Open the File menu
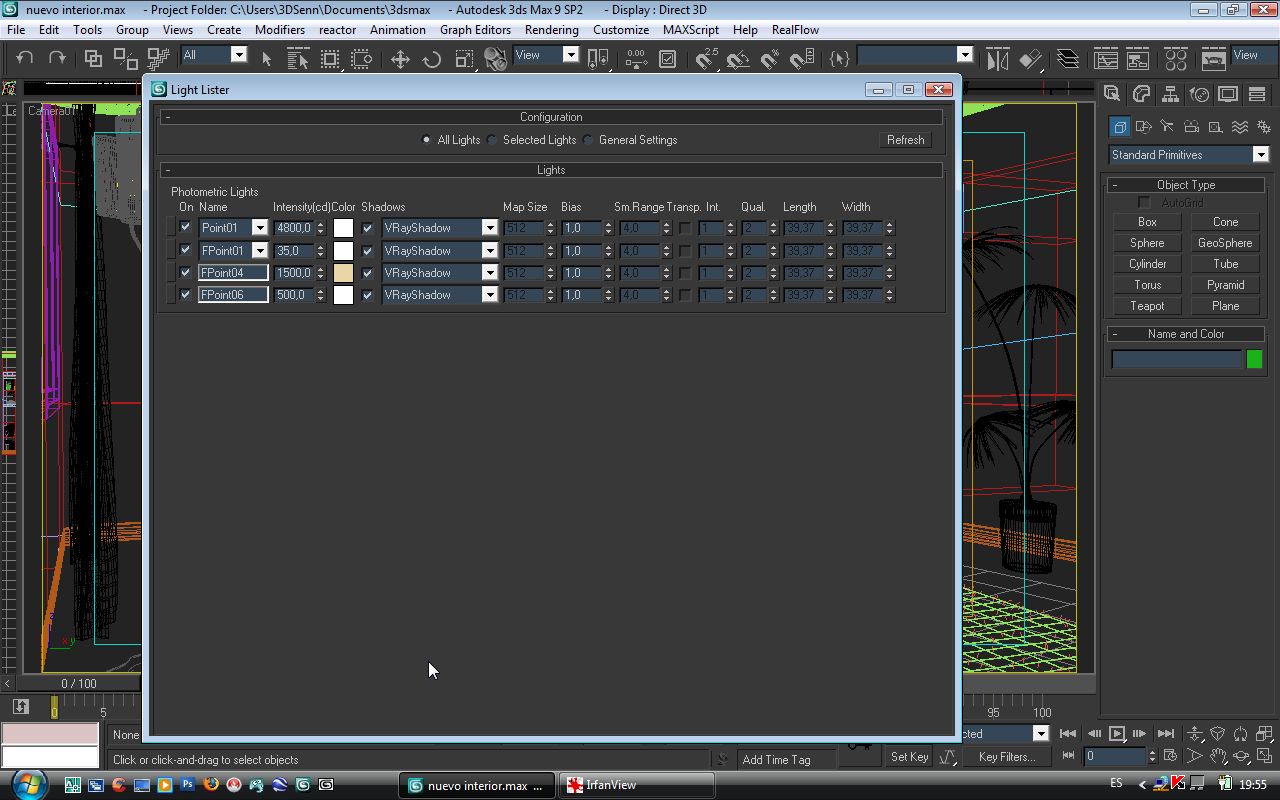1280x800 pixels. (x=16, y=30)
